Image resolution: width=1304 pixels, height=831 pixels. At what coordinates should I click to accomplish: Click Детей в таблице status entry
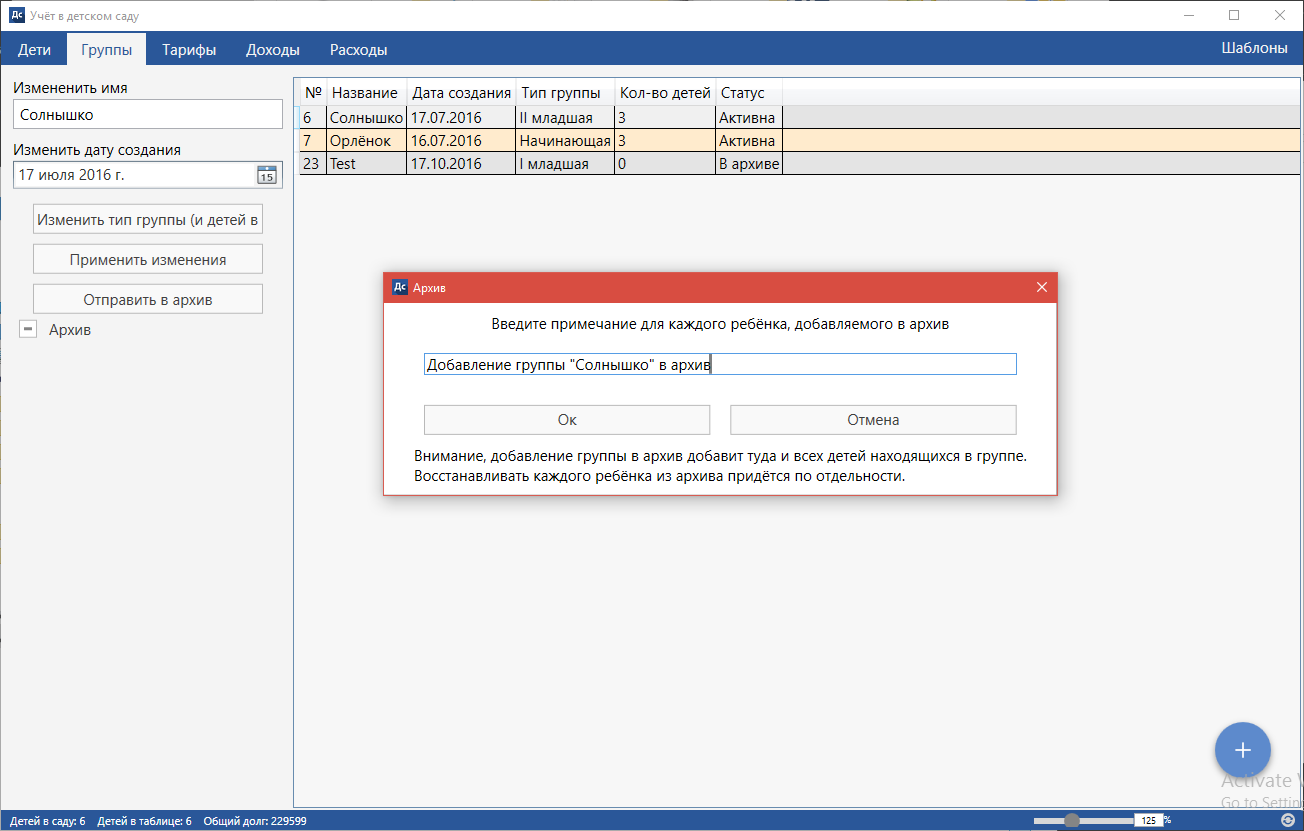144,821
